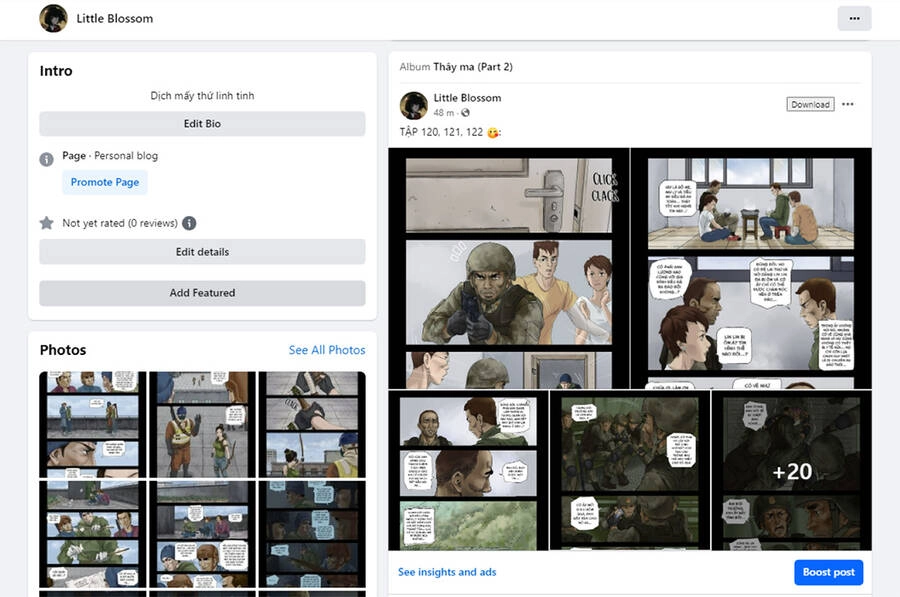Click the Page info icon in Intro

(x=46, y=159)
